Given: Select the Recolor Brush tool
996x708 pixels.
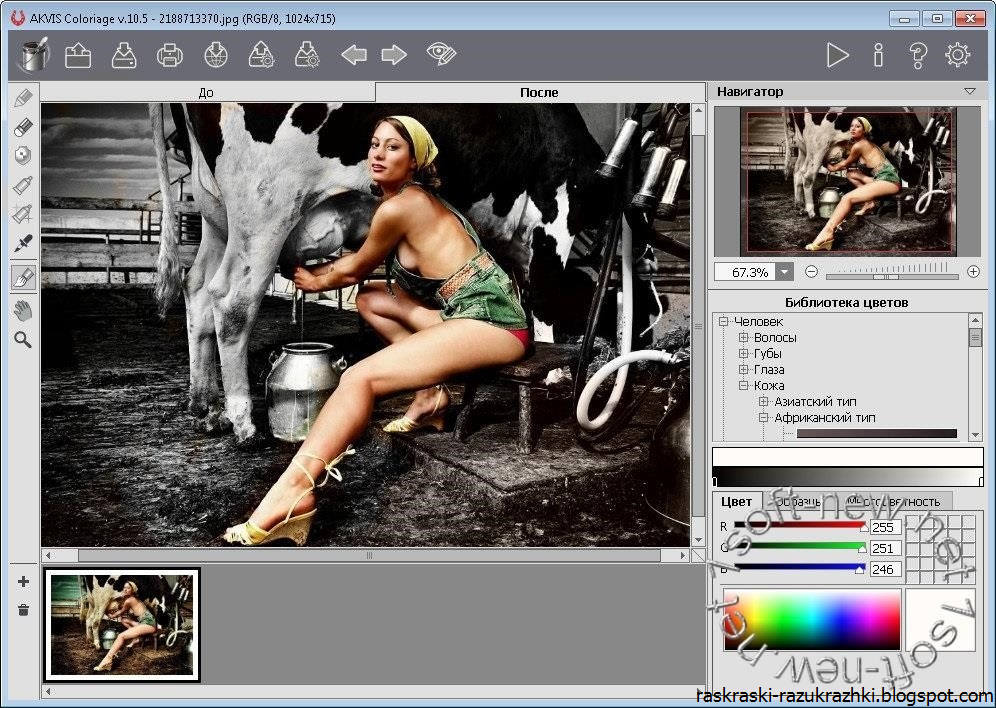Looking at the screenshot, I should pyautogui.click(x=23, y=277).
